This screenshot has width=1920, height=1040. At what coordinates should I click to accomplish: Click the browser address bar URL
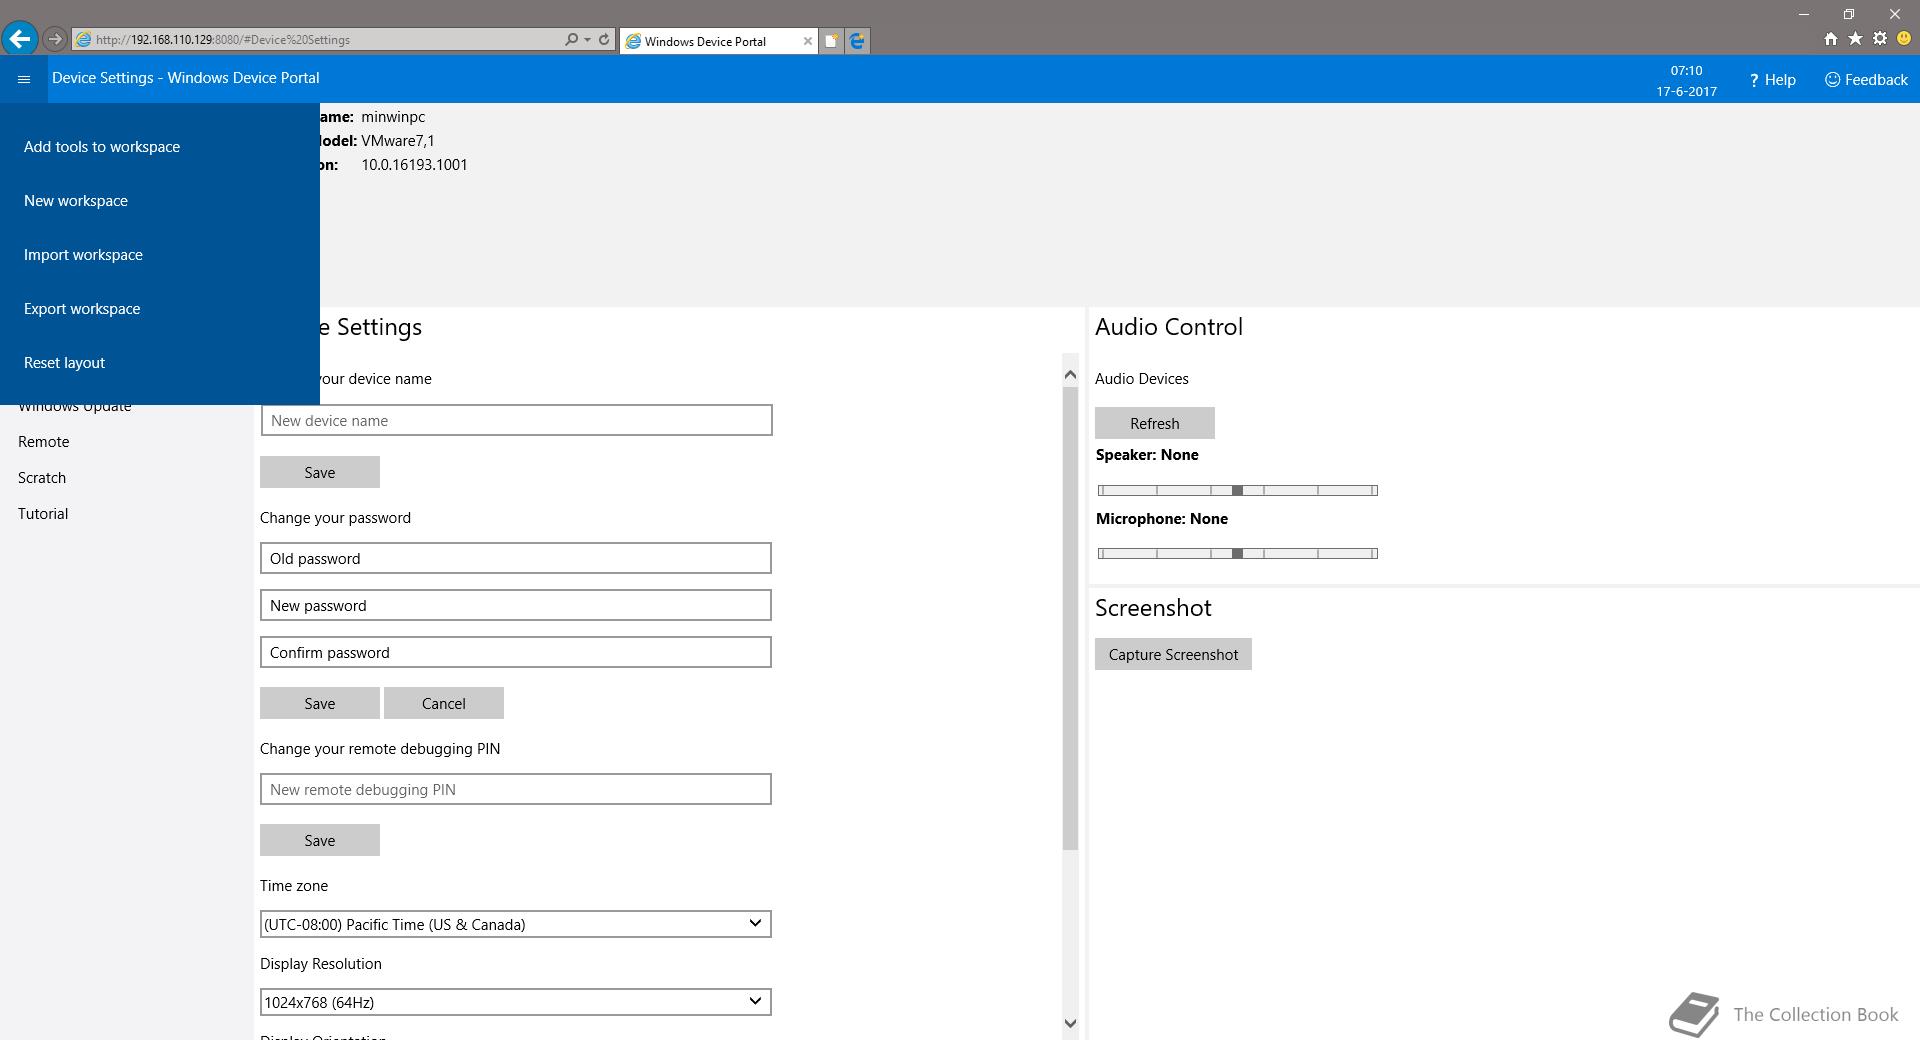(x=222, y=40)
